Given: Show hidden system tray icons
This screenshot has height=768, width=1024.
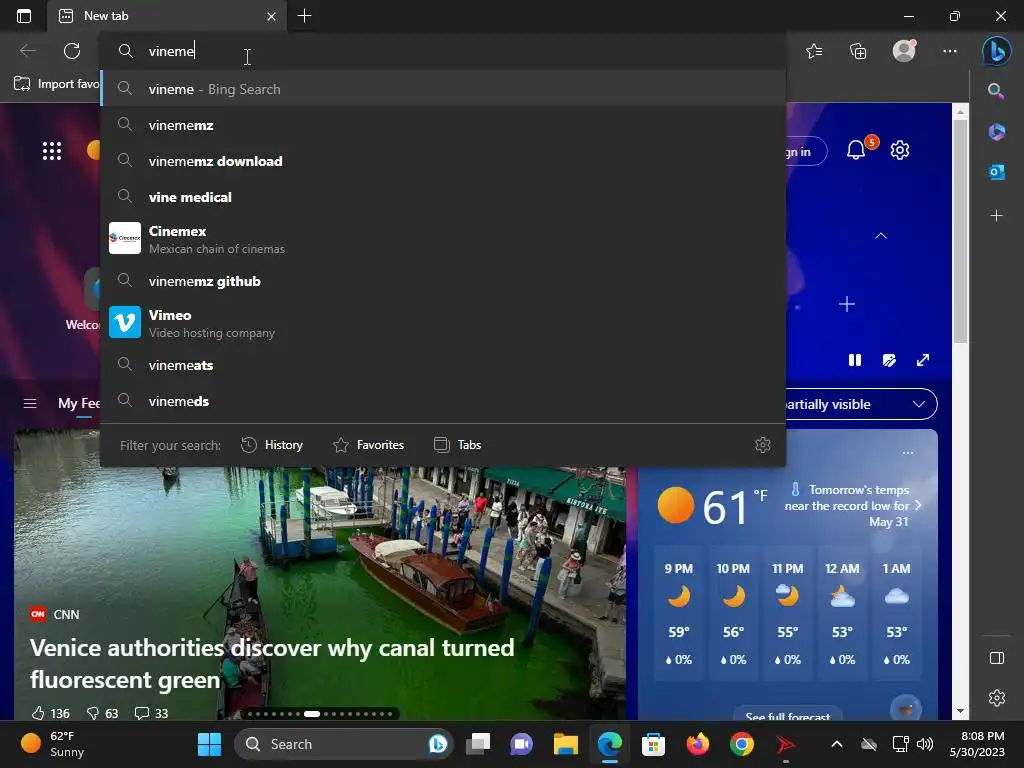Looking at the screenshot, I should (837, 744).
